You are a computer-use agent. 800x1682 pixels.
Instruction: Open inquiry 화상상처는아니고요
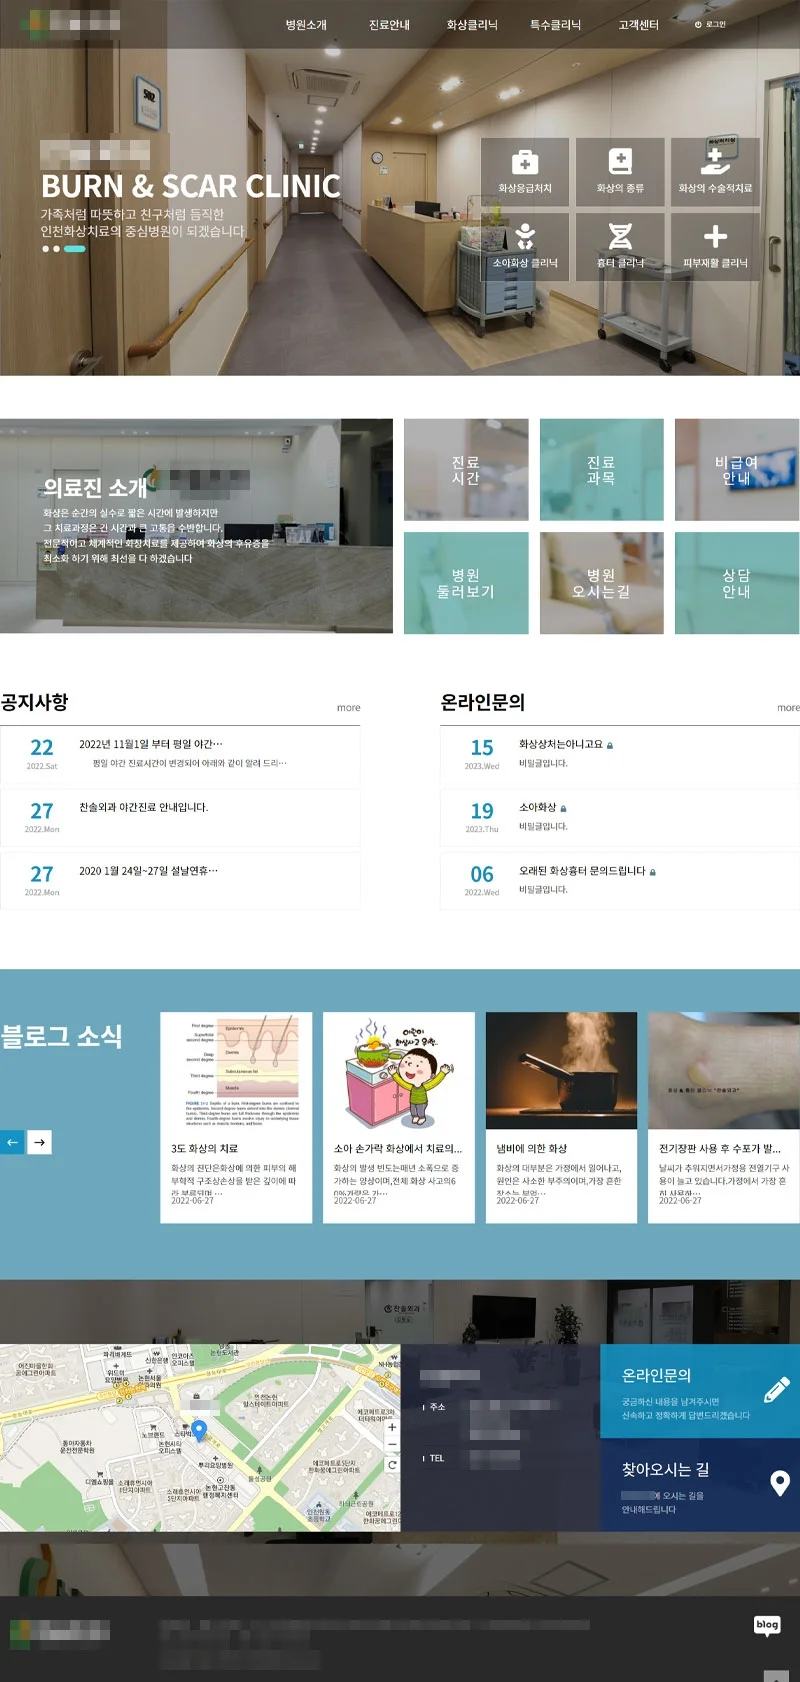pyautogui.click(x=561, y=744)
